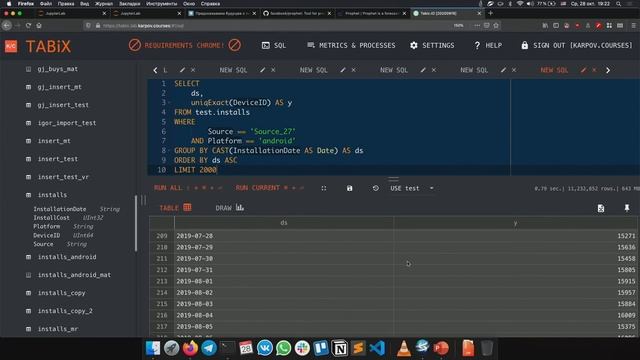640x360 pixels.
Task: Open VLC from the Dock
Action: (x=404, y=348)
